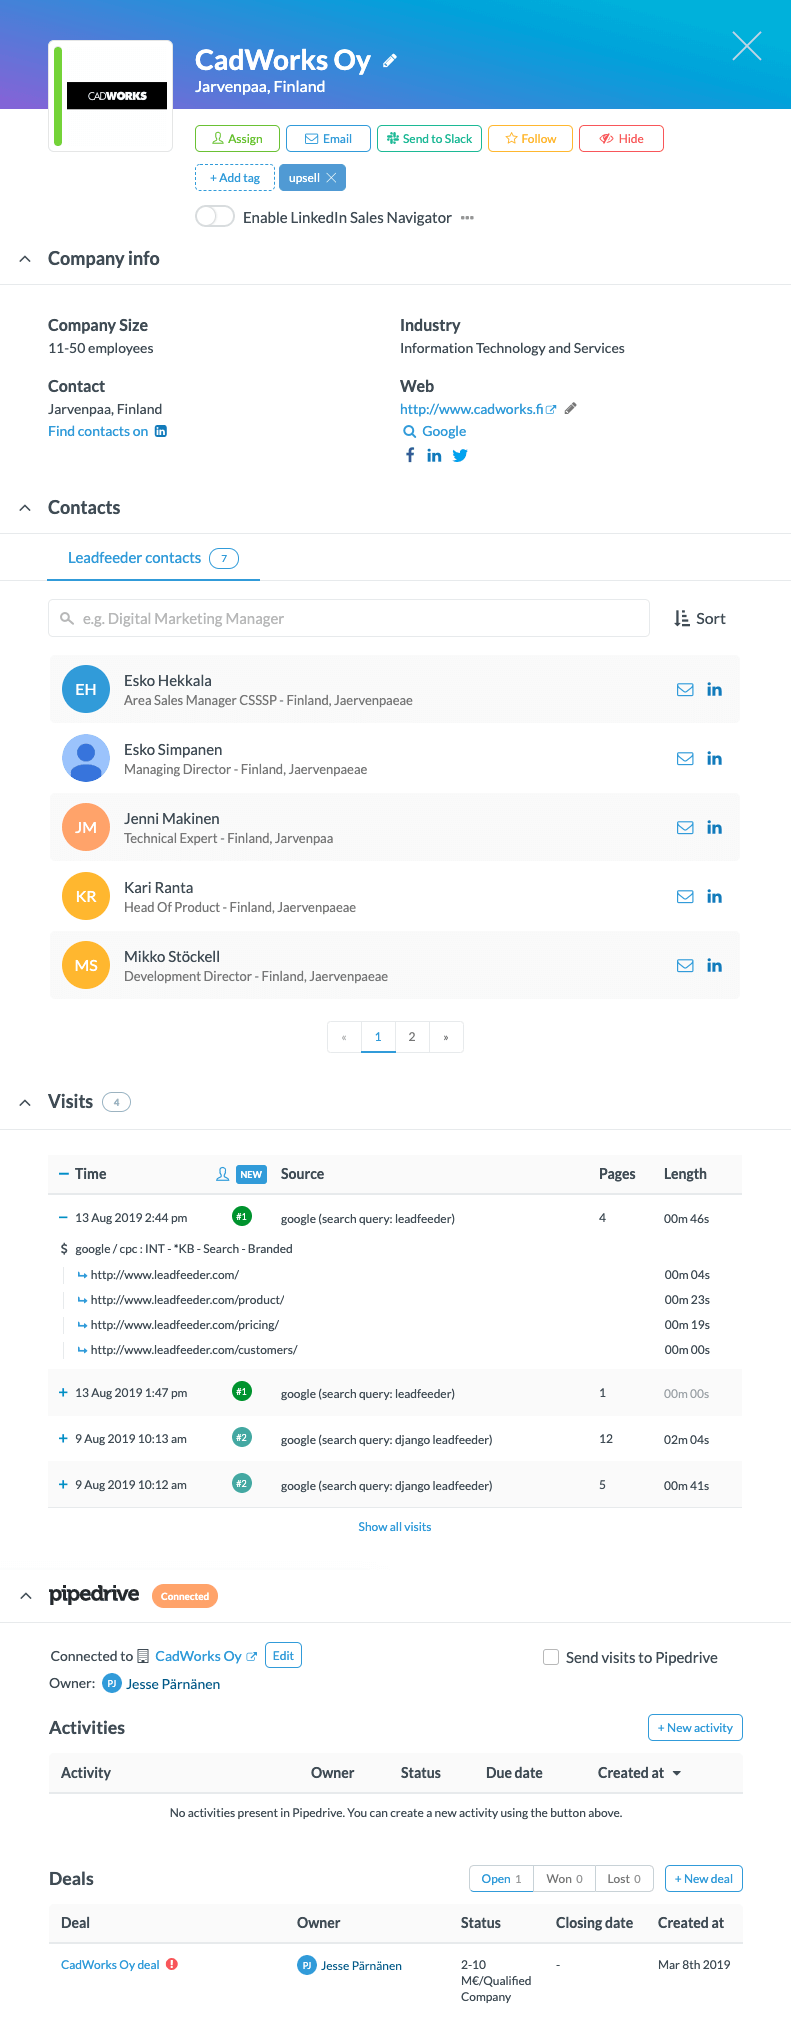
Task: Expand 9 Aug 2019 10:12 am visit
Action: (x=63, y=1484)
